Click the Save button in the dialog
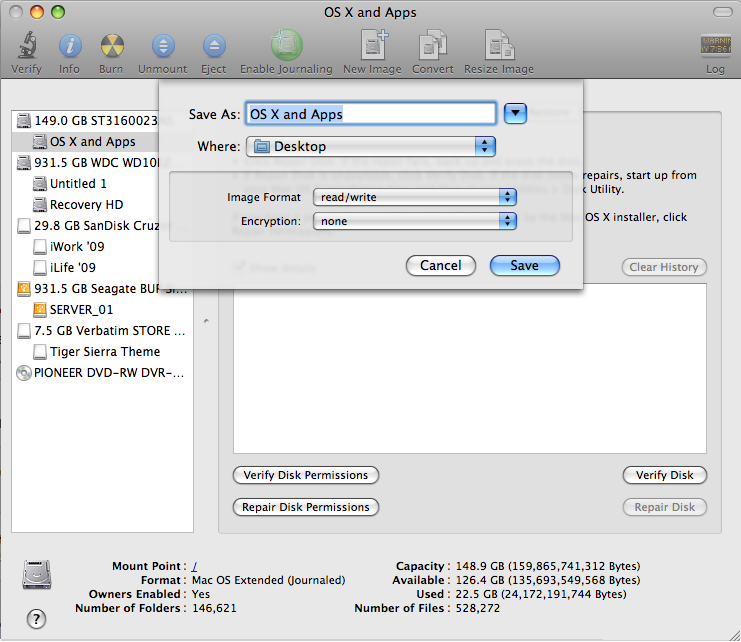The image size is (741, 642). click(525, 265)
